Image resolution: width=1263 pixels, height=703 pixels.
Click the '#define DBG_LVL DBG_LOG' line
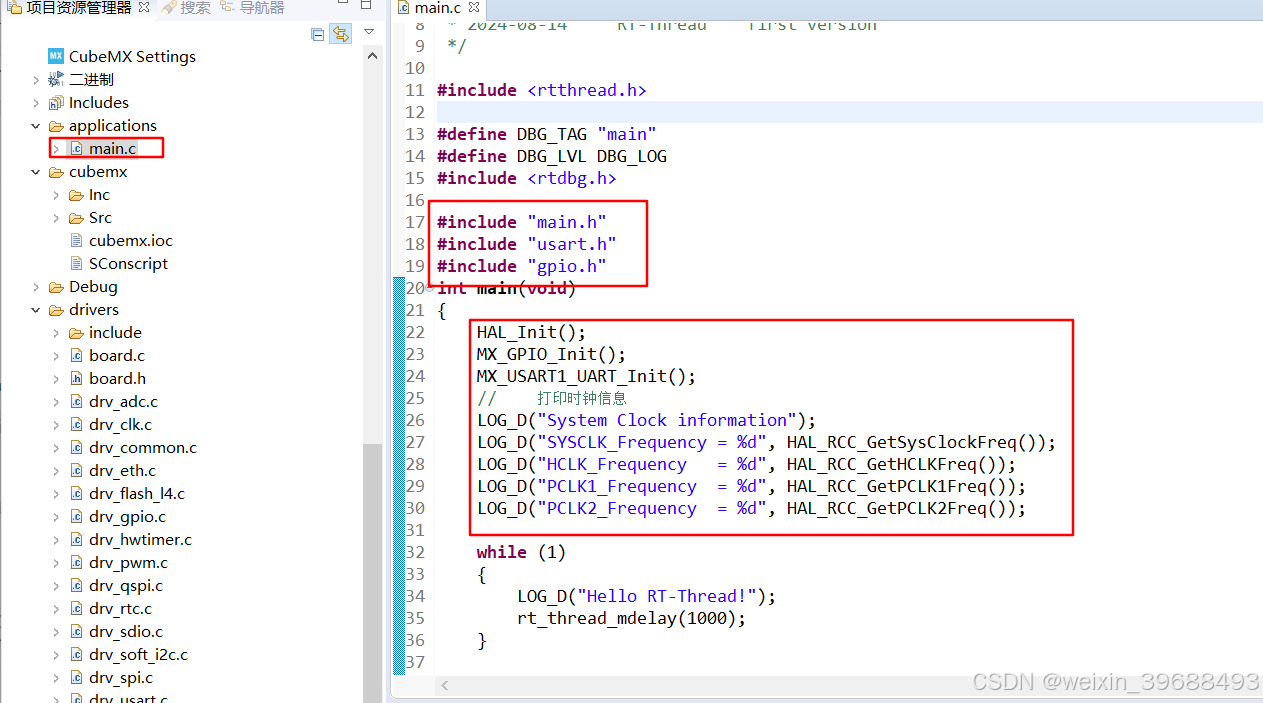(x=551, y=156)
